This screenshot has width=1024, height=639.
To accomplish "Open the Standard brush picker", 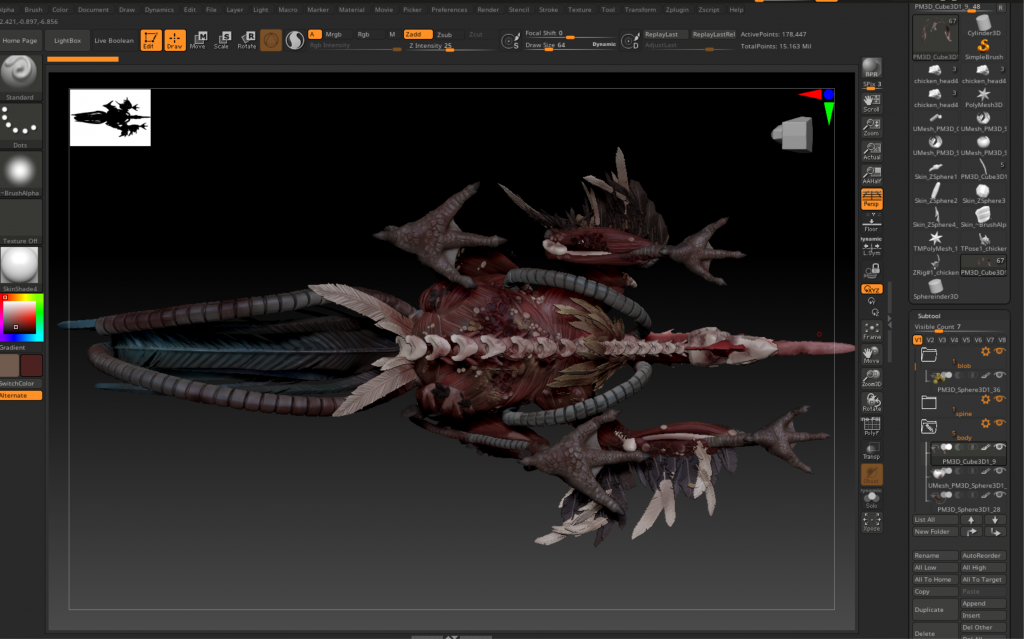I will coord(20,73).
